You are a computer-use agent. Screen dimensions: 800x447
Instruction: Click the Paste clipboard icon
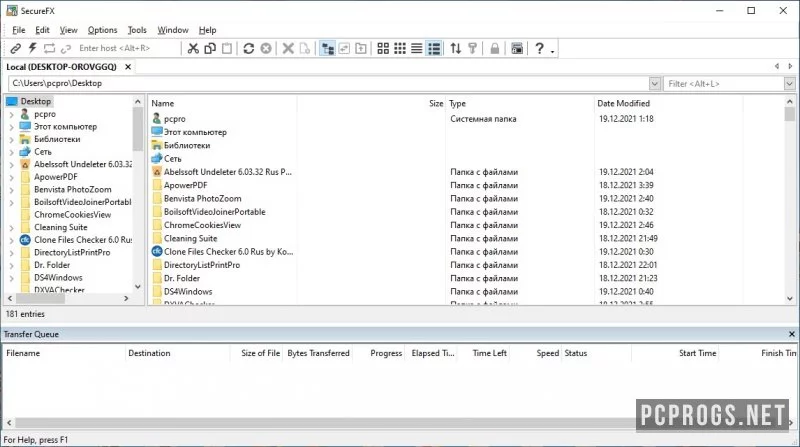(227, 48)
